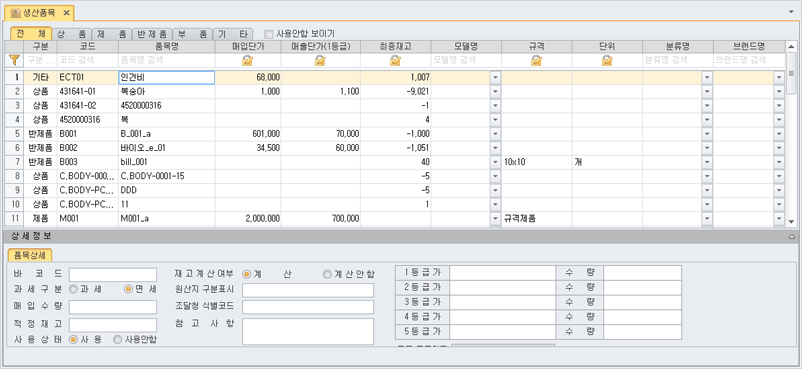Switch to 기타 tab

click(x=232, y=34)
